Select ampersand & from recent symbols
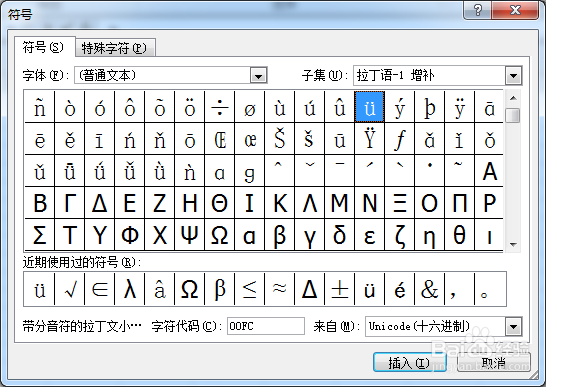This screenshot has height=387, width=562. (429, 289)
